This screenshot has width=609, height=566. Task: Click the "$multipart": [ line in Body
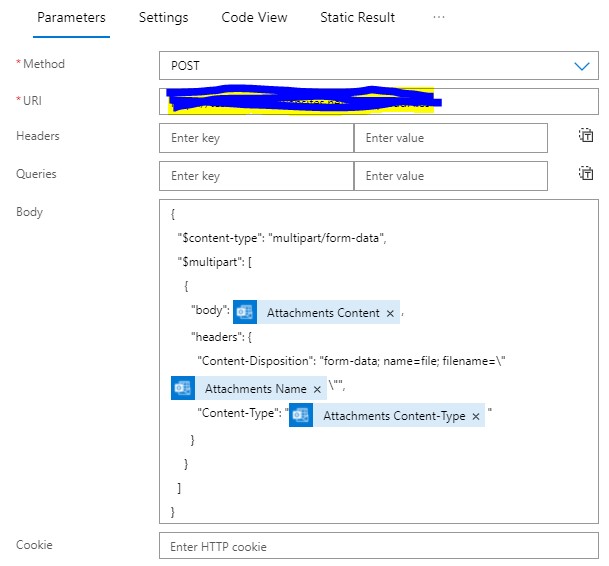214,262
